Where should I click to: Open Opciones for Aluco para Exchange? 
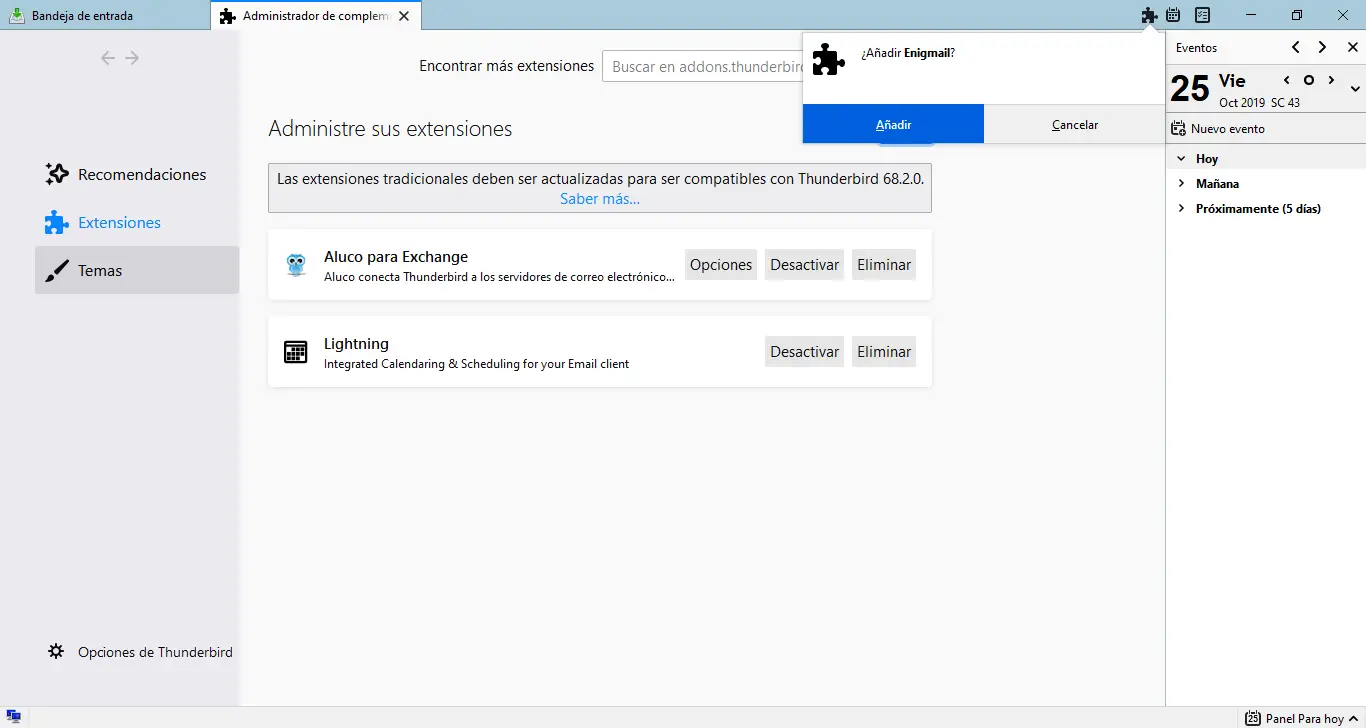pyautogui.click(x=721, y=265)
